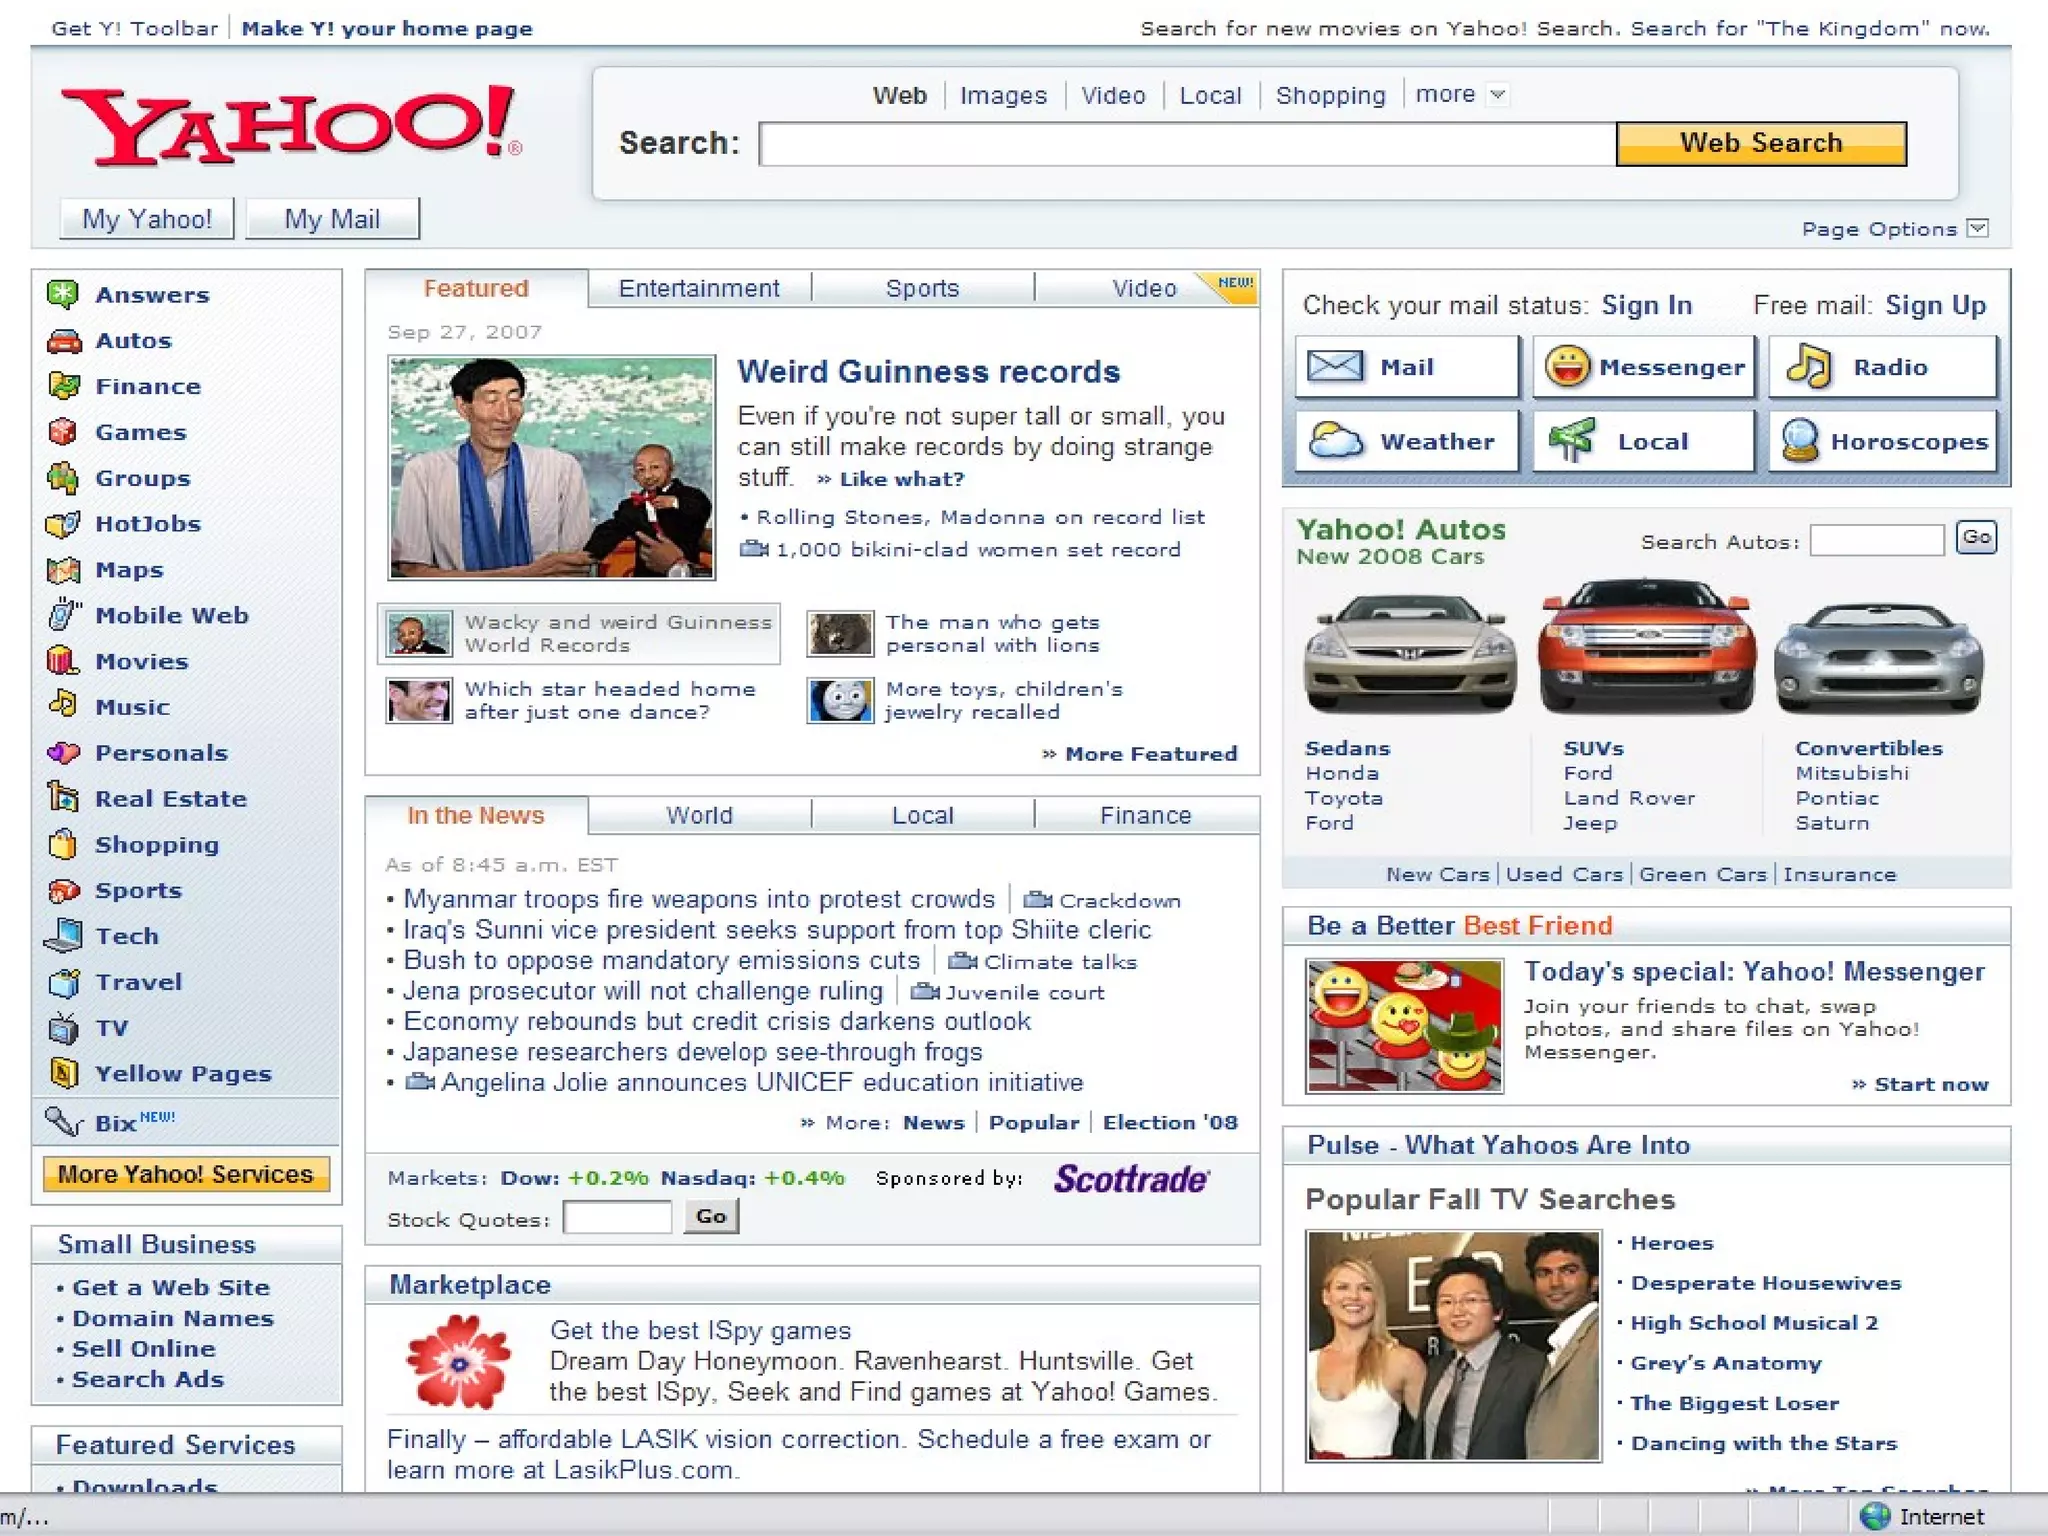Viewport: 2048px width, 1536px height.
Task: Click the Games dice icon
Action: tap(63, 432)
